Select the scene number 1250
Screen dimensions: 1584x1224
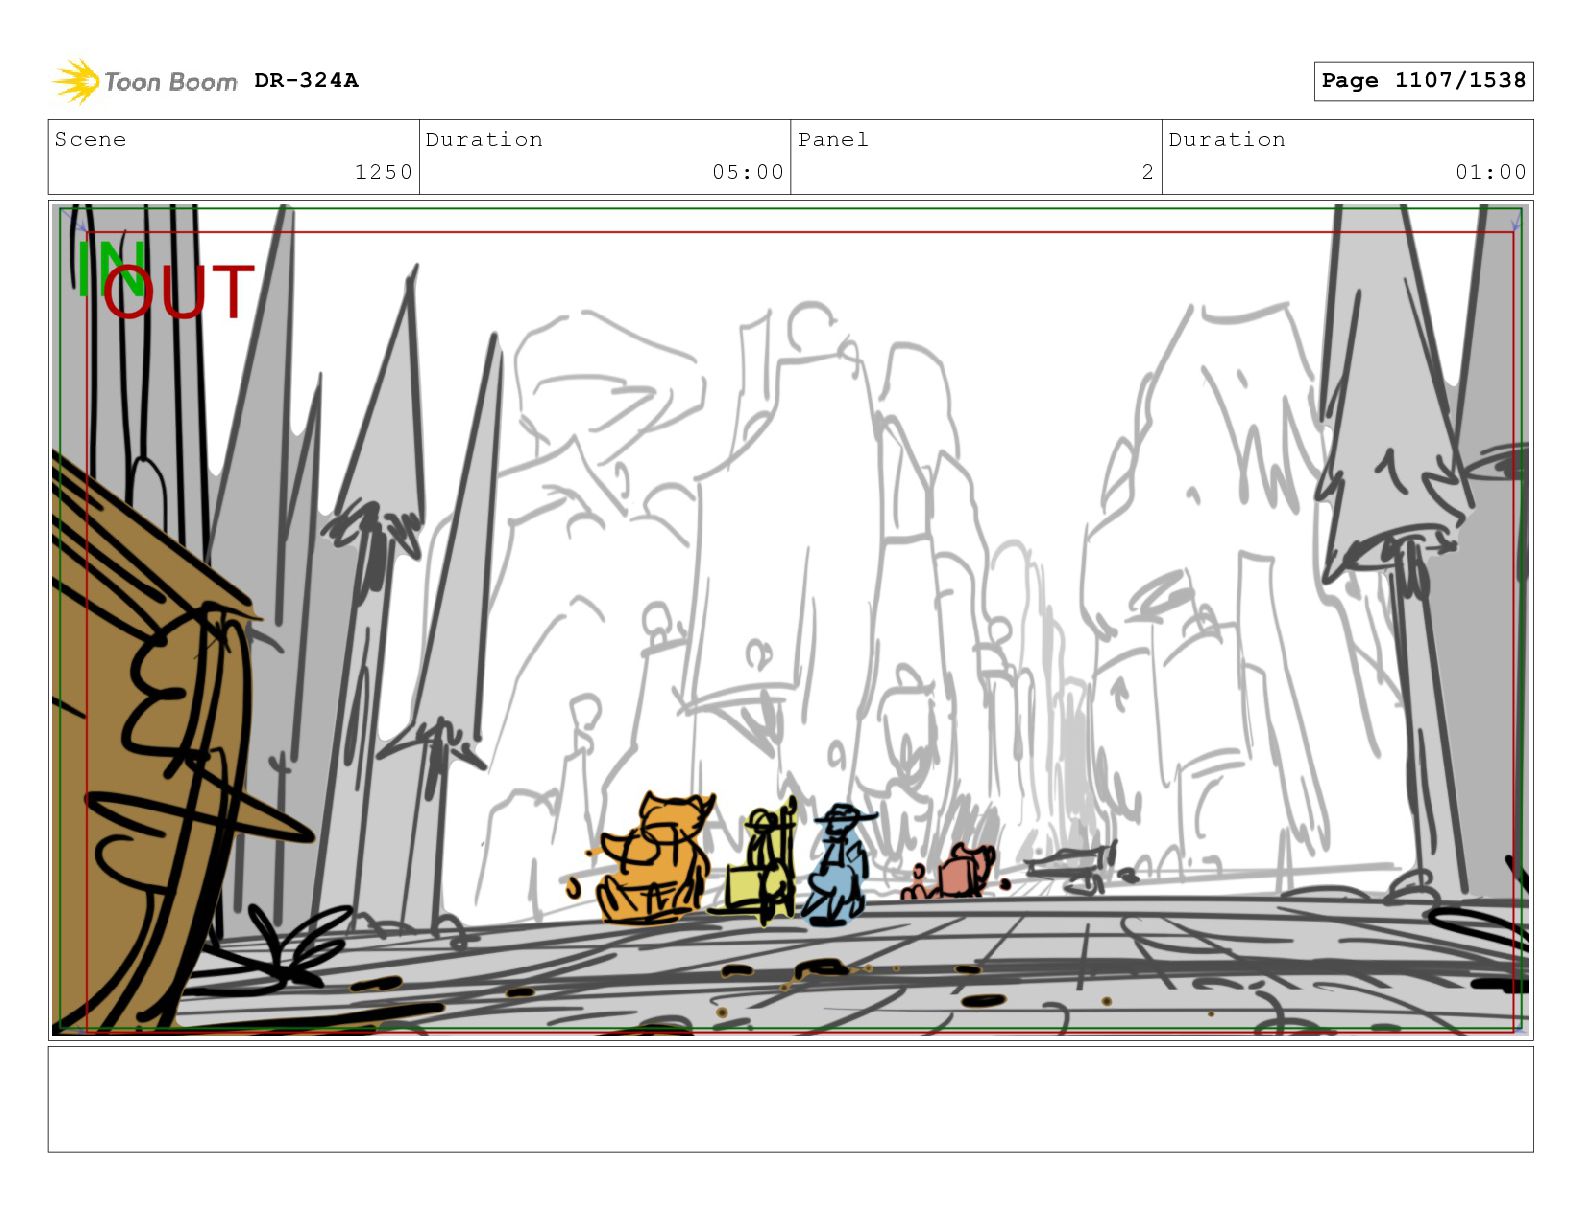coord(384,172)
